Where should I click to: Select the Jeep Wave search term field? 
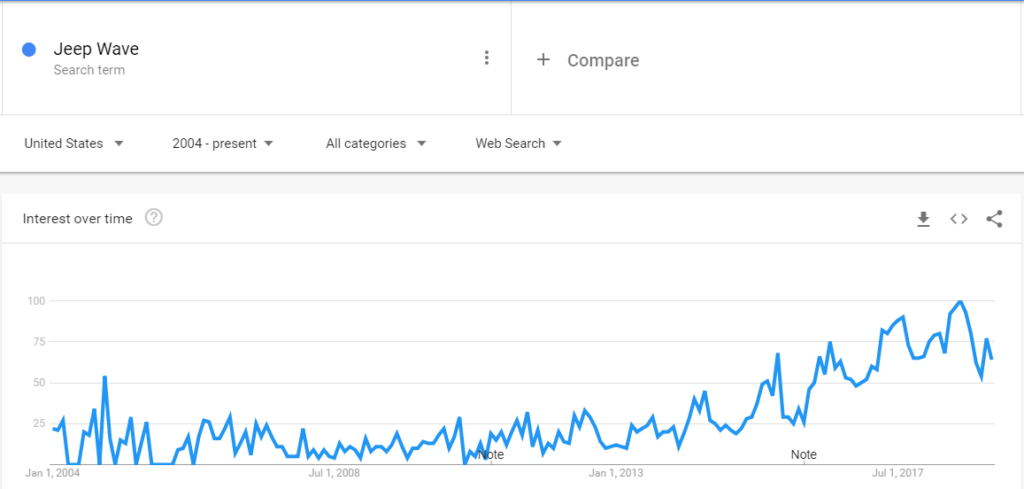(x=257, y=58)
